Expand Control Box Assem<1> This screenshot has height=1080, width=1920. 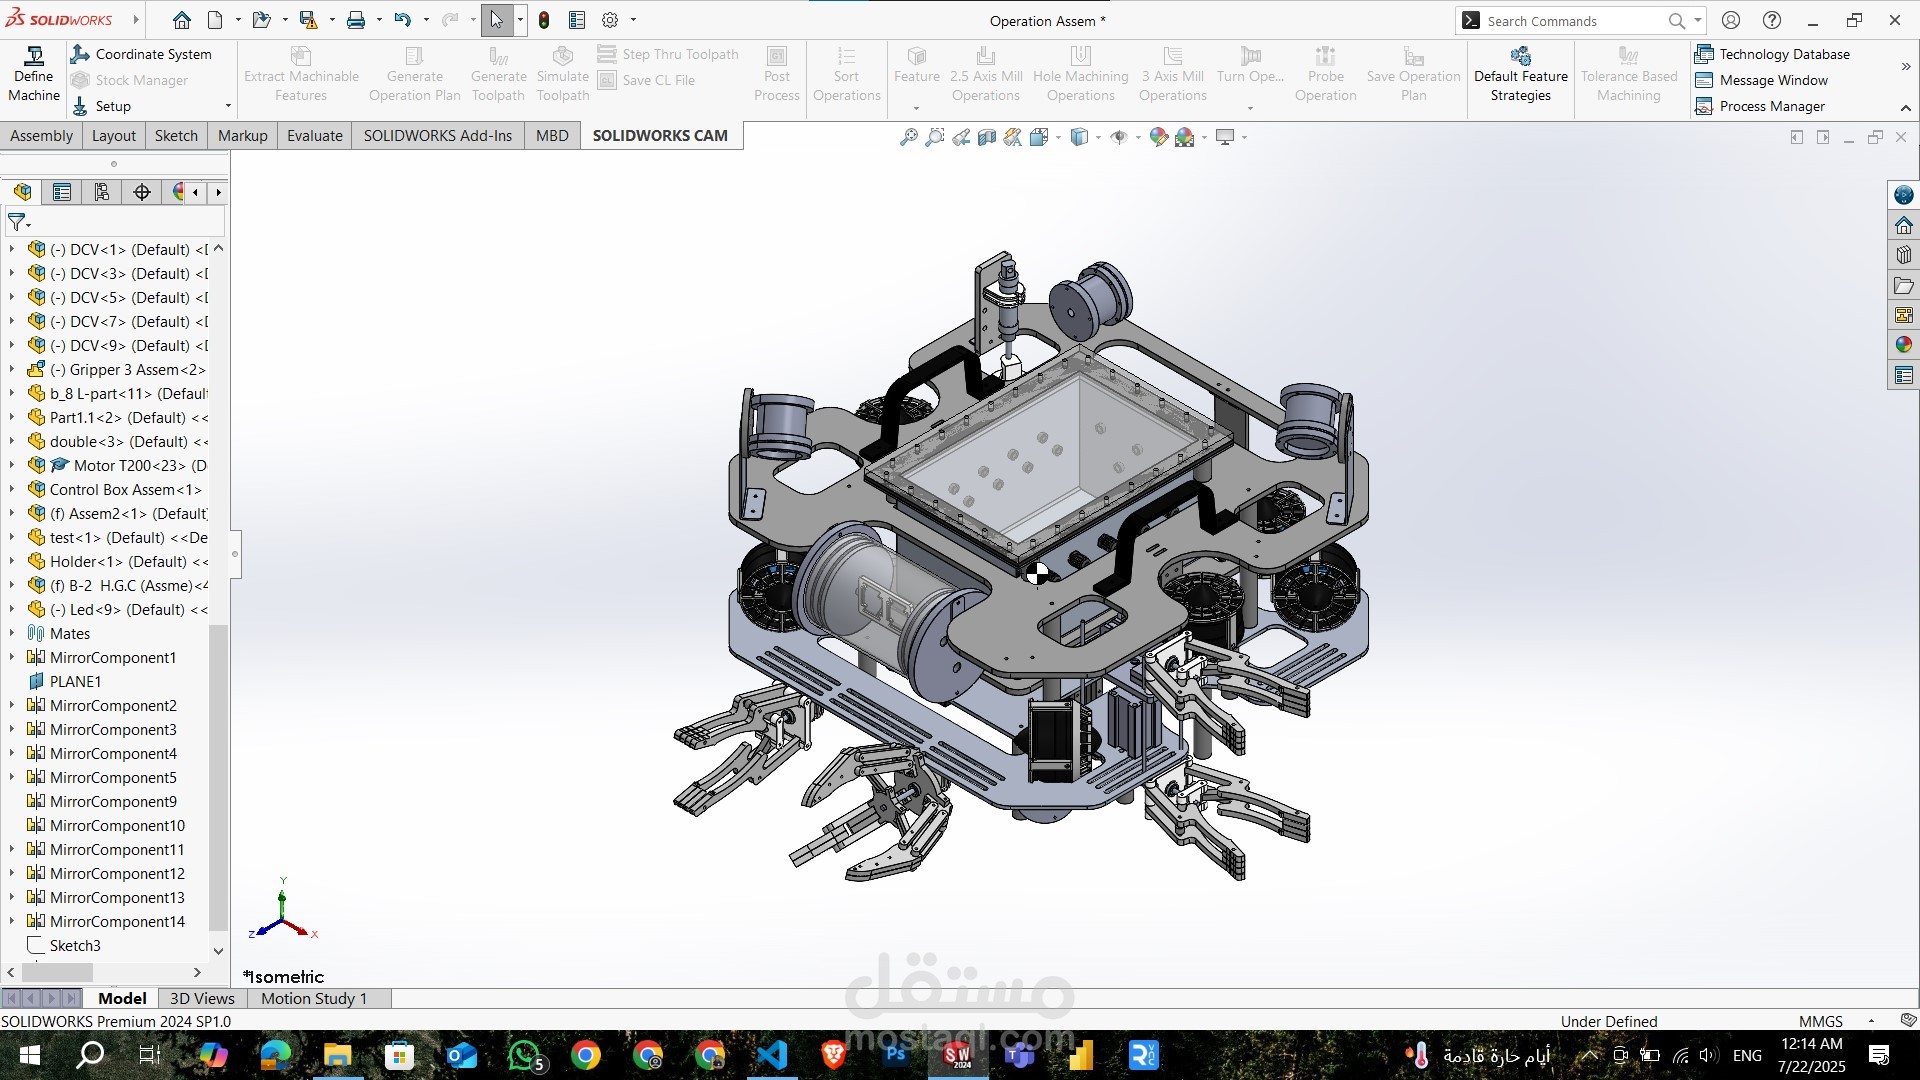click(12, 489)
